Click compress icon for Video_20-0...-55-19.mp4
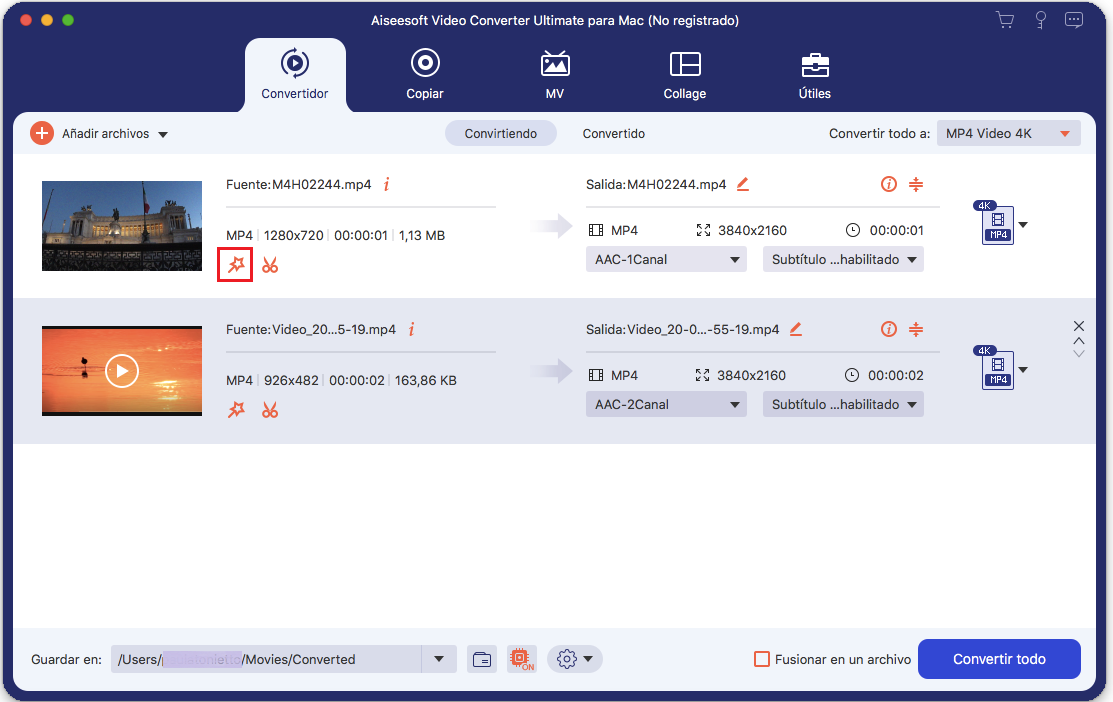Screen dimensions: 1113x702 916,329
